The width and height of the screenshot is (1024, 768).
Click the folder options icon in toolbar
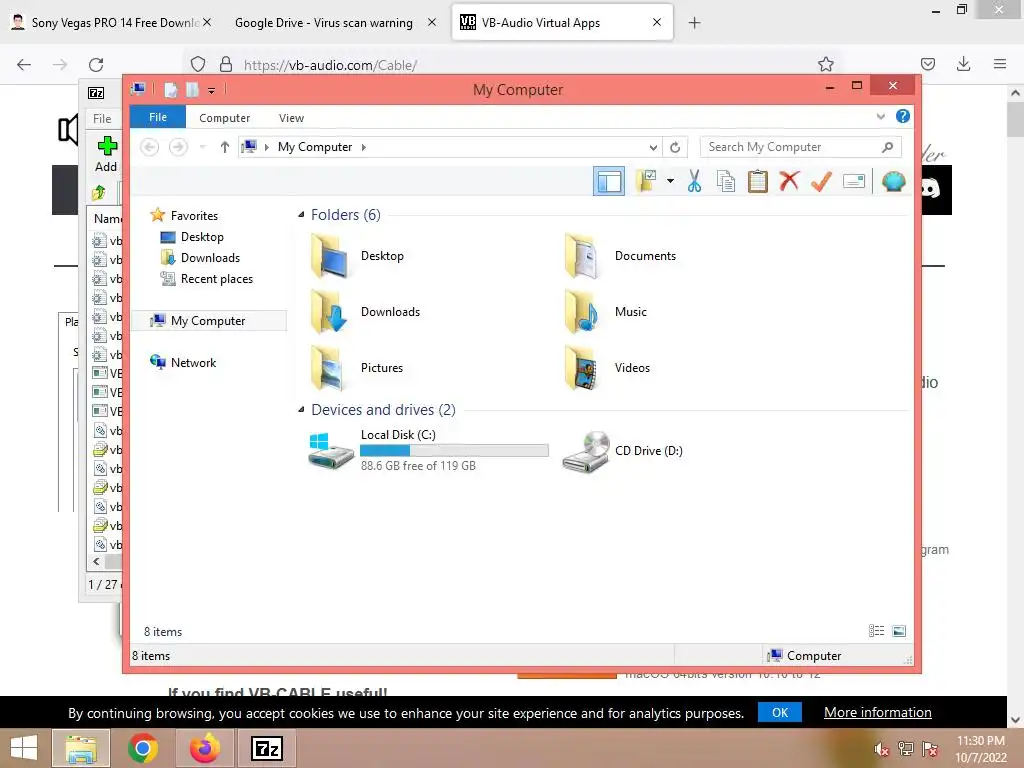pos(647,181)
